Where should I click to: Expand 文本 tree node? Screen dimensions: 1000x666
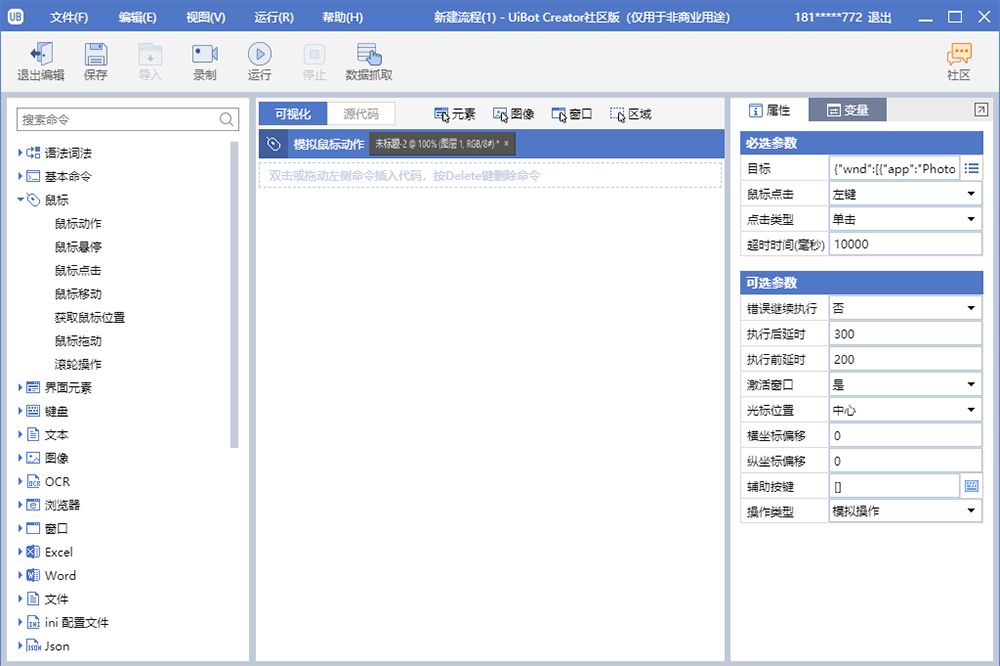point(20,434)
